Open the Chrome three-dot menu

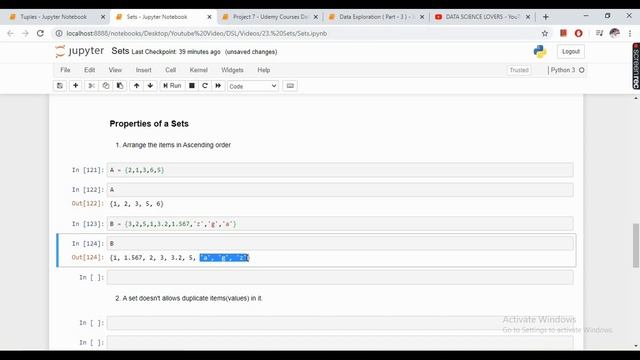pyautogui.click(x=630, y=33)
